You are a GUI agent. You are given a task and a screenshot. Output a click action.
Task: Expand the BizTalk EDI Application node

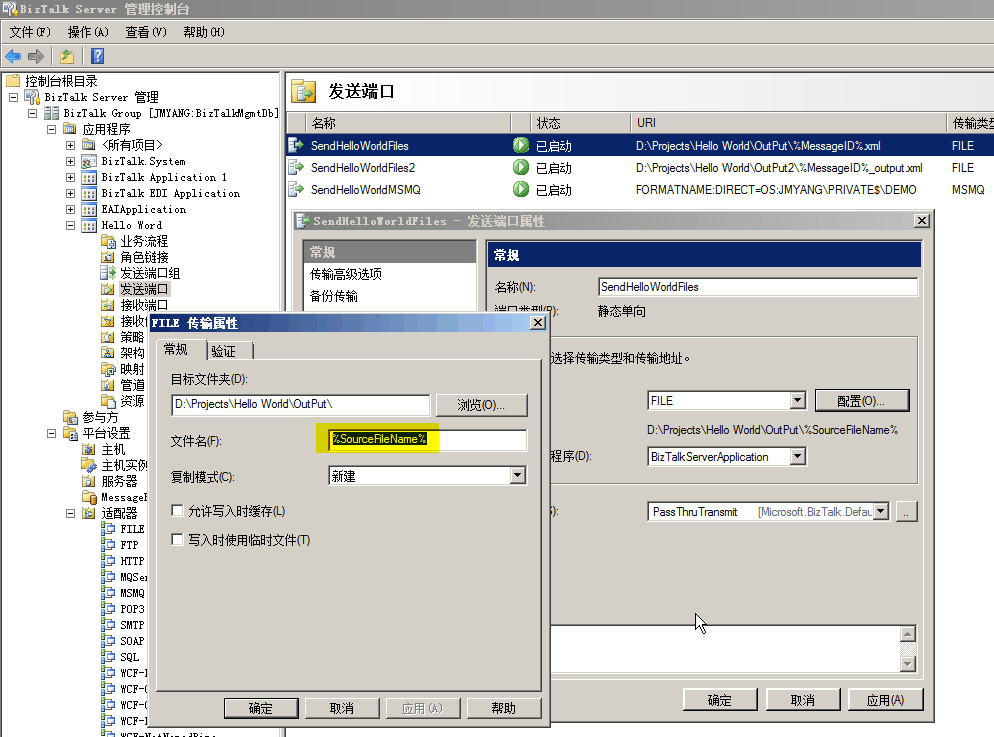pyautogui.click(x=70, y=193)
